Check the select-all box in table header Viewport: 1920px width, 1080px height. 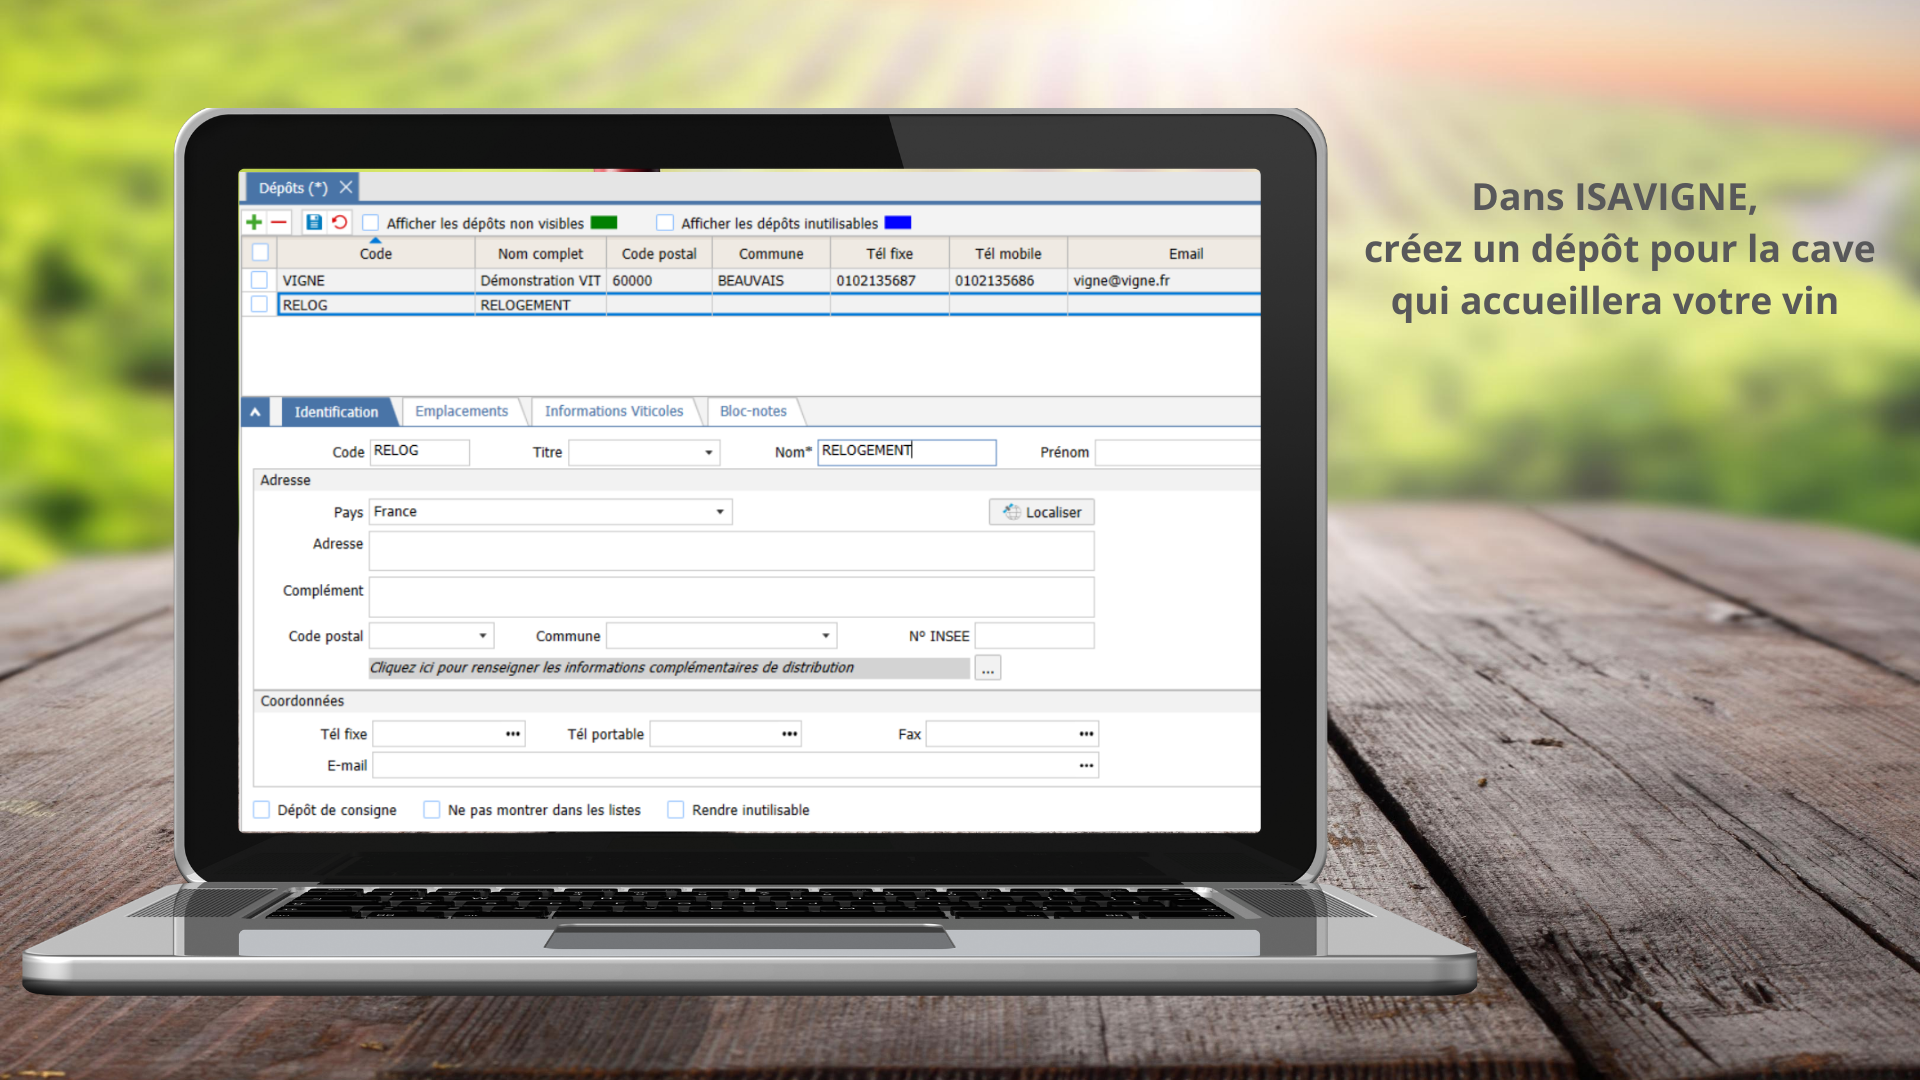click(260, 253)
